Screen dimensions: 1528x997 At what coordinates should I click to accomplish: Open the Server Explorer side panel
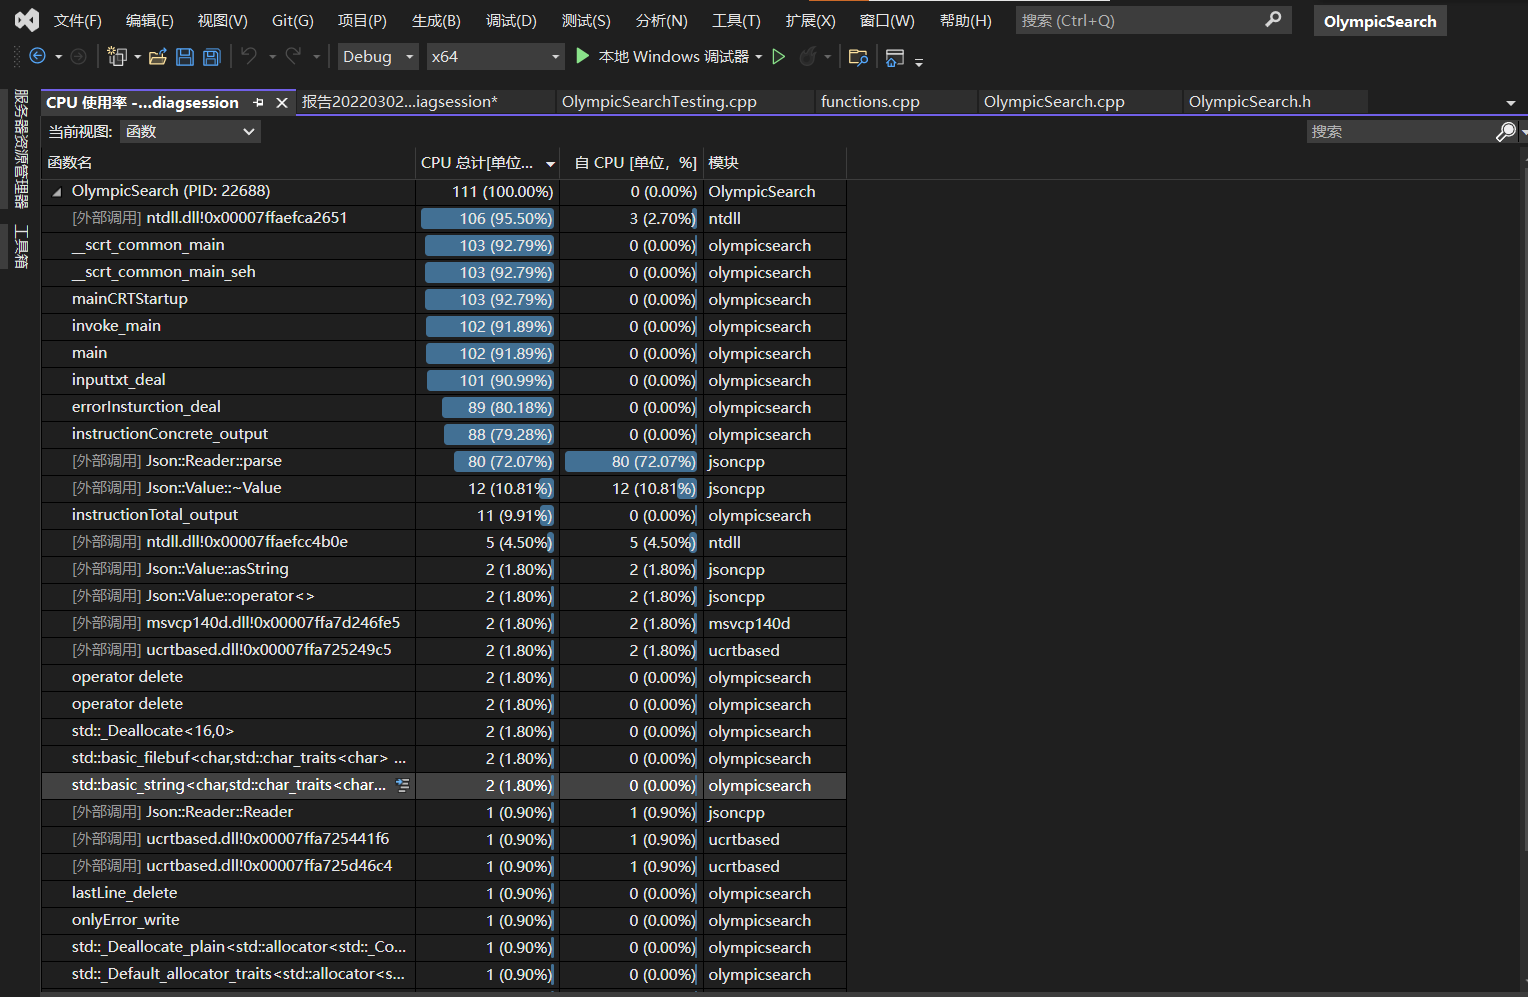20,148
